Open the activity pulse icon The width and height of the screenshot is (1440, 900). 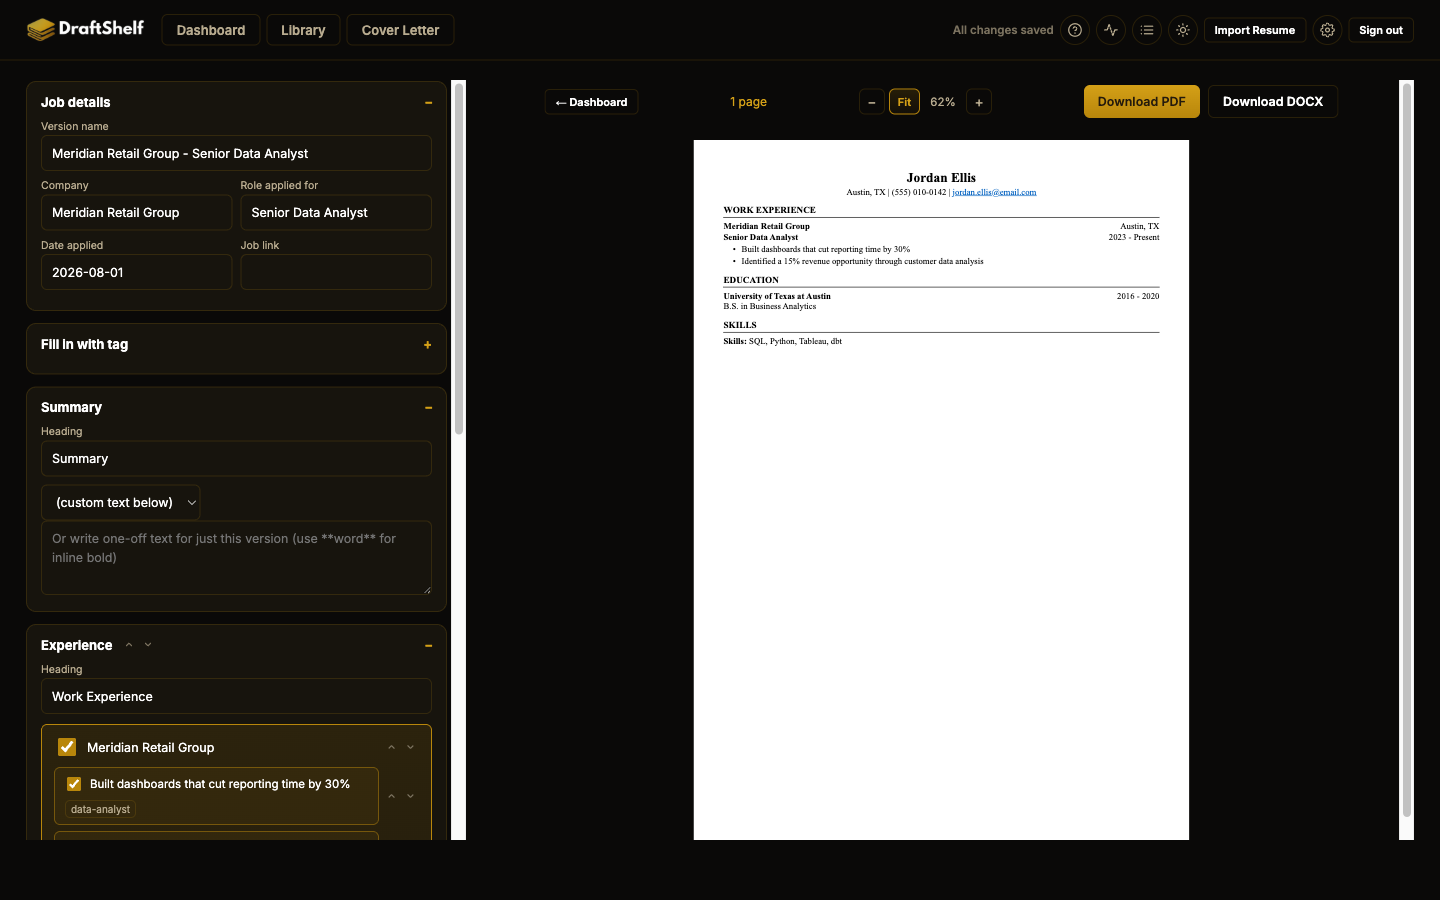1111,30
